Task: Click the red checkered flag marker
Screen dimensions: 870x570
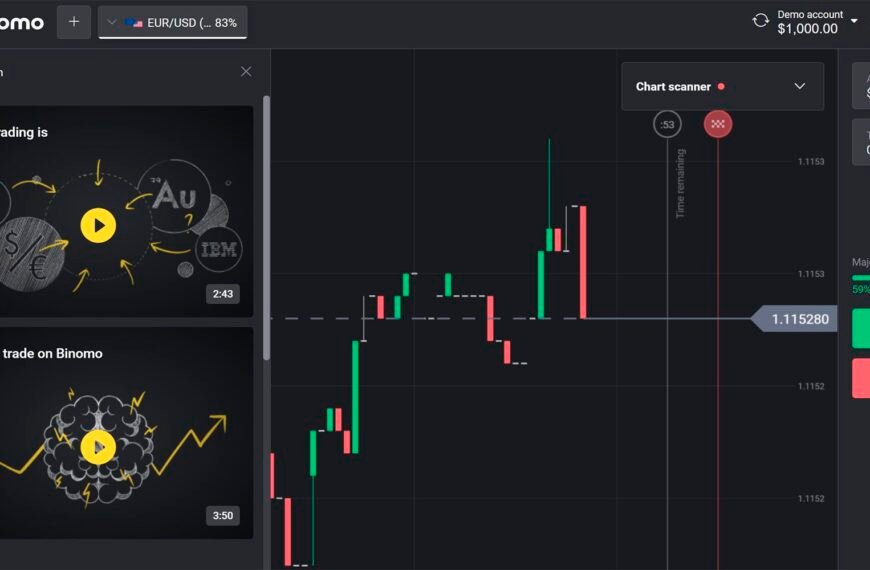Action: click(718, 124)
